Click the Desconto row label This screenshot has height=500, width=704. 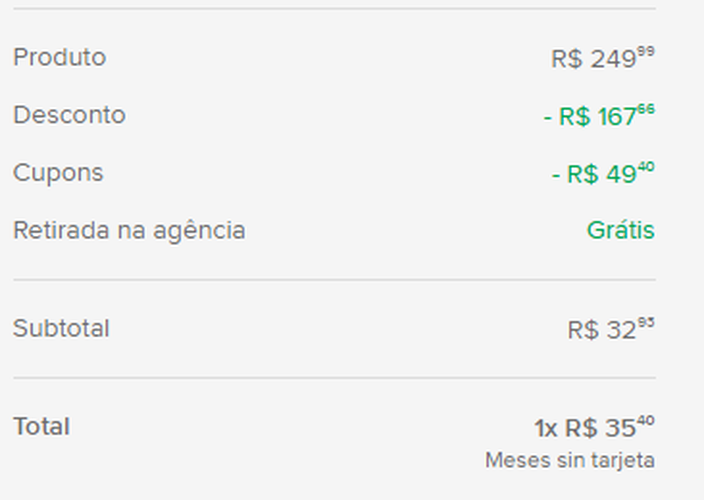click(x=69, y=115)
